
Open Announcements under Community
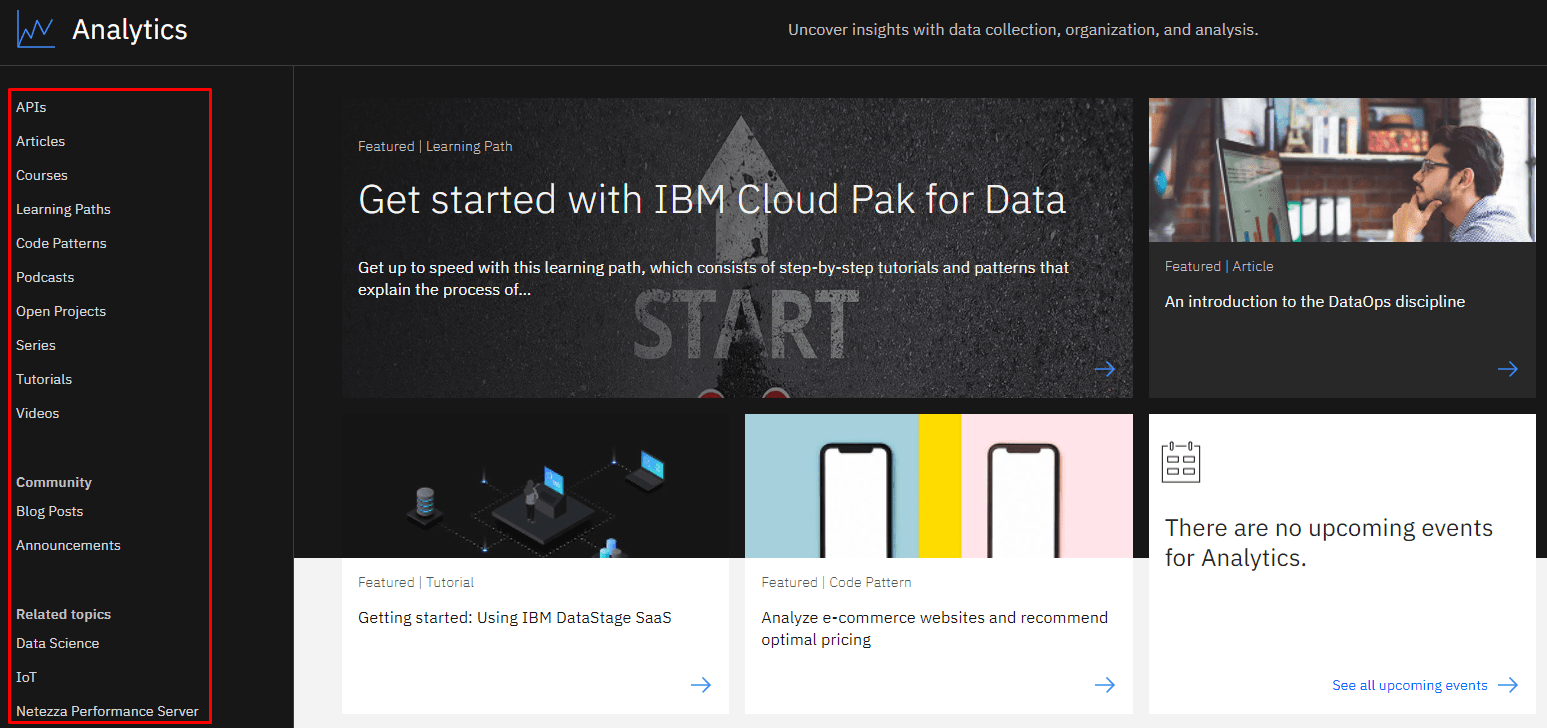68,545
